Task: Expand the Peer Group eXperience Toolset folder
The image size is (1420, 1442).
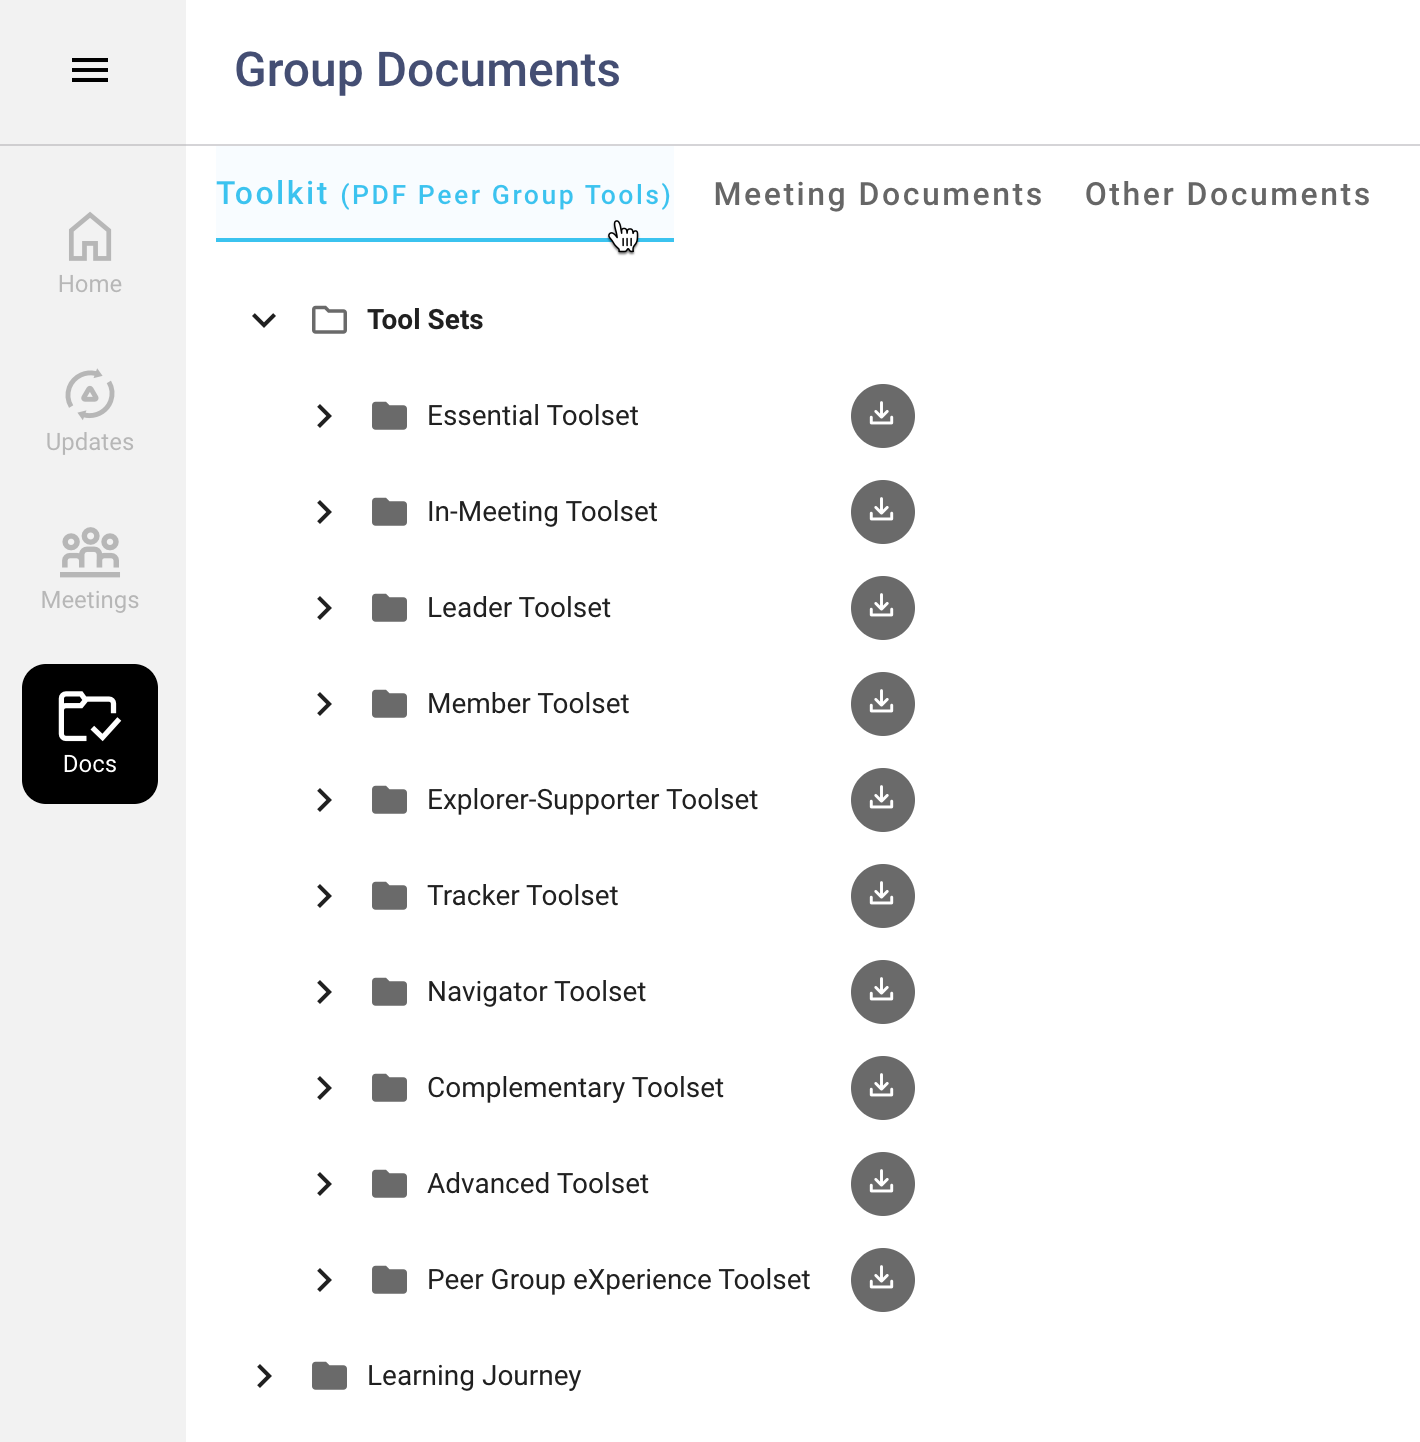Action: click(x=324, y=1280)
